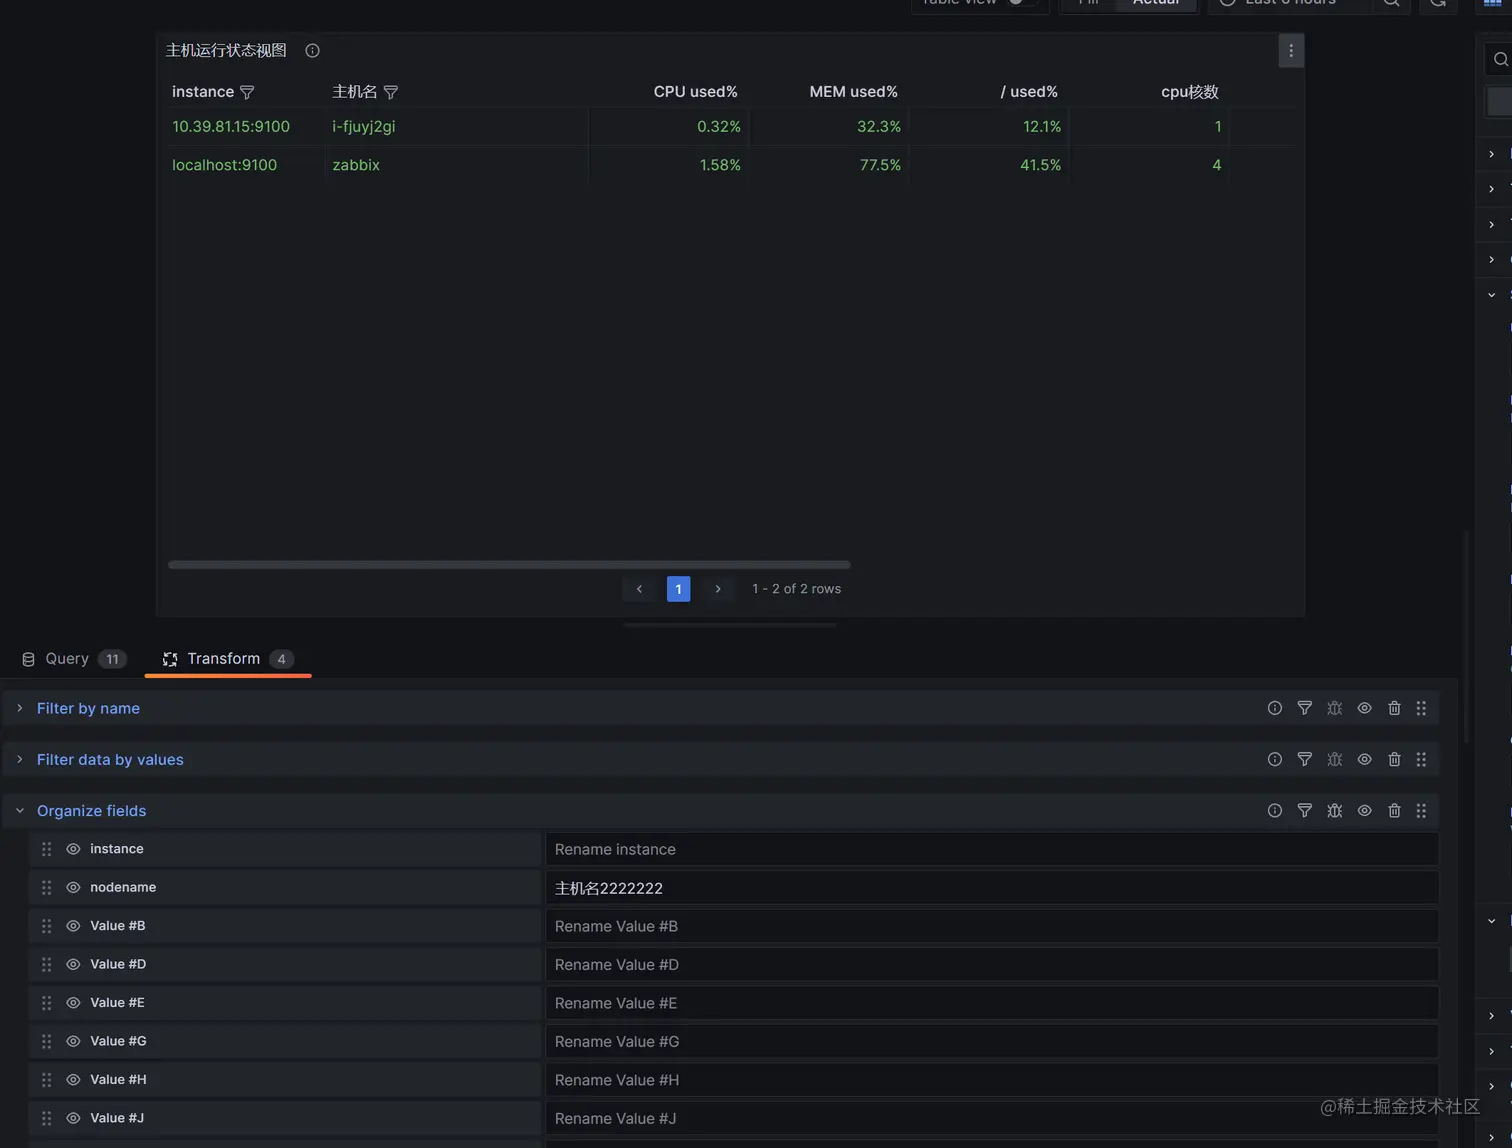This screenshot has width=1512, height=1148.
Task: Click the localhost:9100 instance cell
Action: click(x=224, y=165)
